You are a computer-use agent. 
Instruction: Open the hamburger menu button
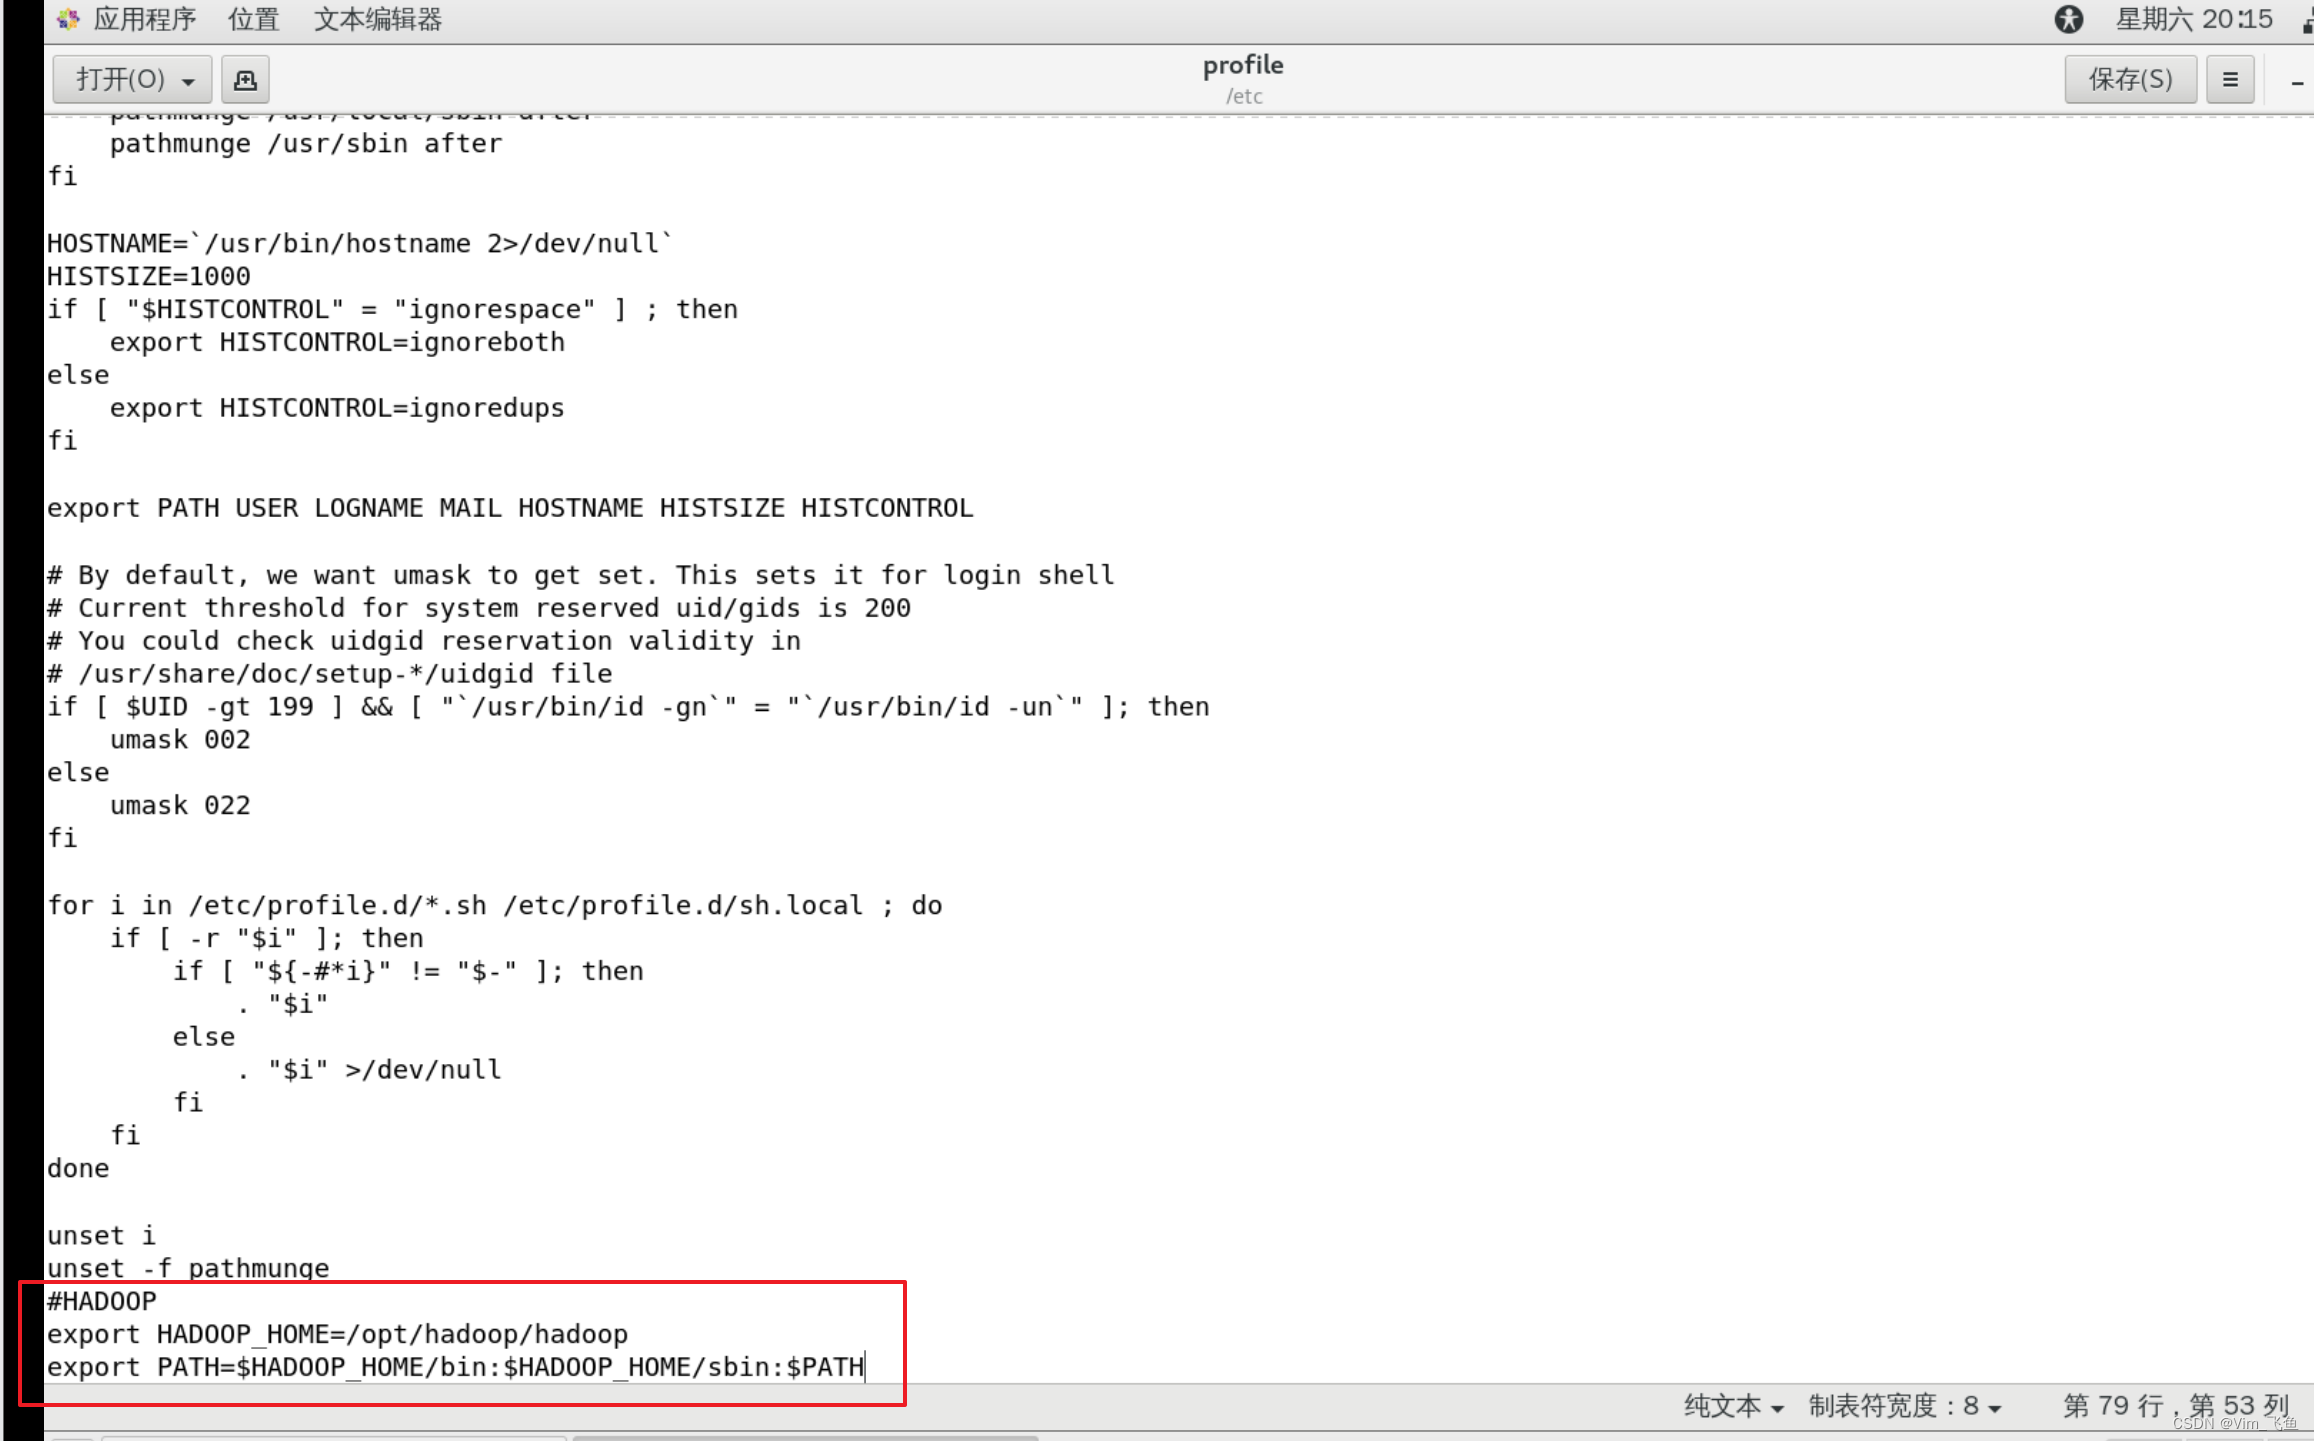click(x=2230, y=79)
